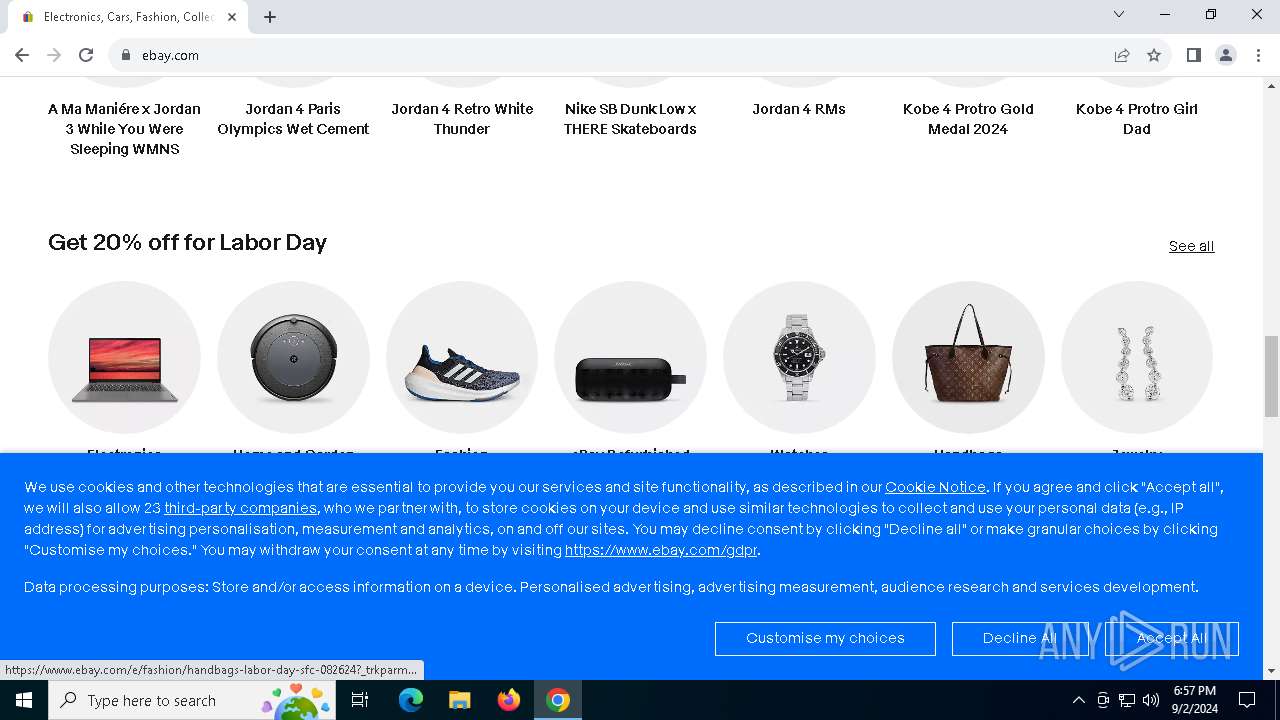Image resolution: width=1280 pixels, height=720 pixels.
Task: View site information lock icon
Action: coord(126,55)
